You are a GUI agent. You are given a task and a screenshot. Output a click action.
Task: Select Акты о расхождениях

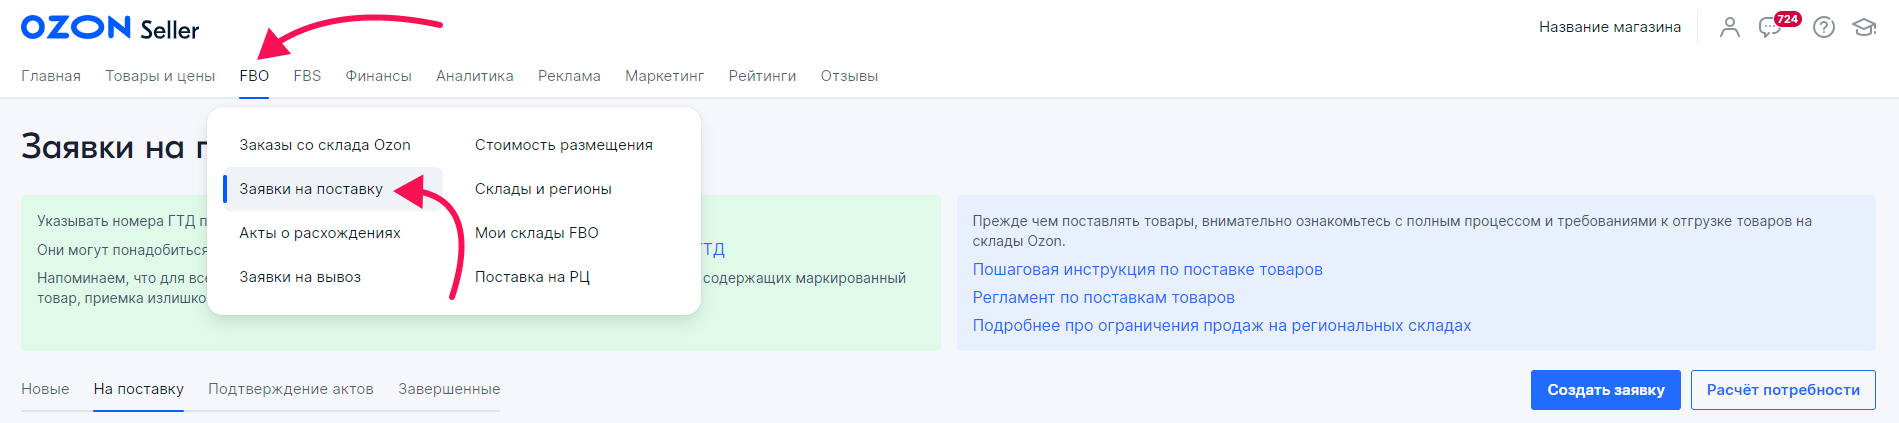pyautogui.click(x=320, y=233)
